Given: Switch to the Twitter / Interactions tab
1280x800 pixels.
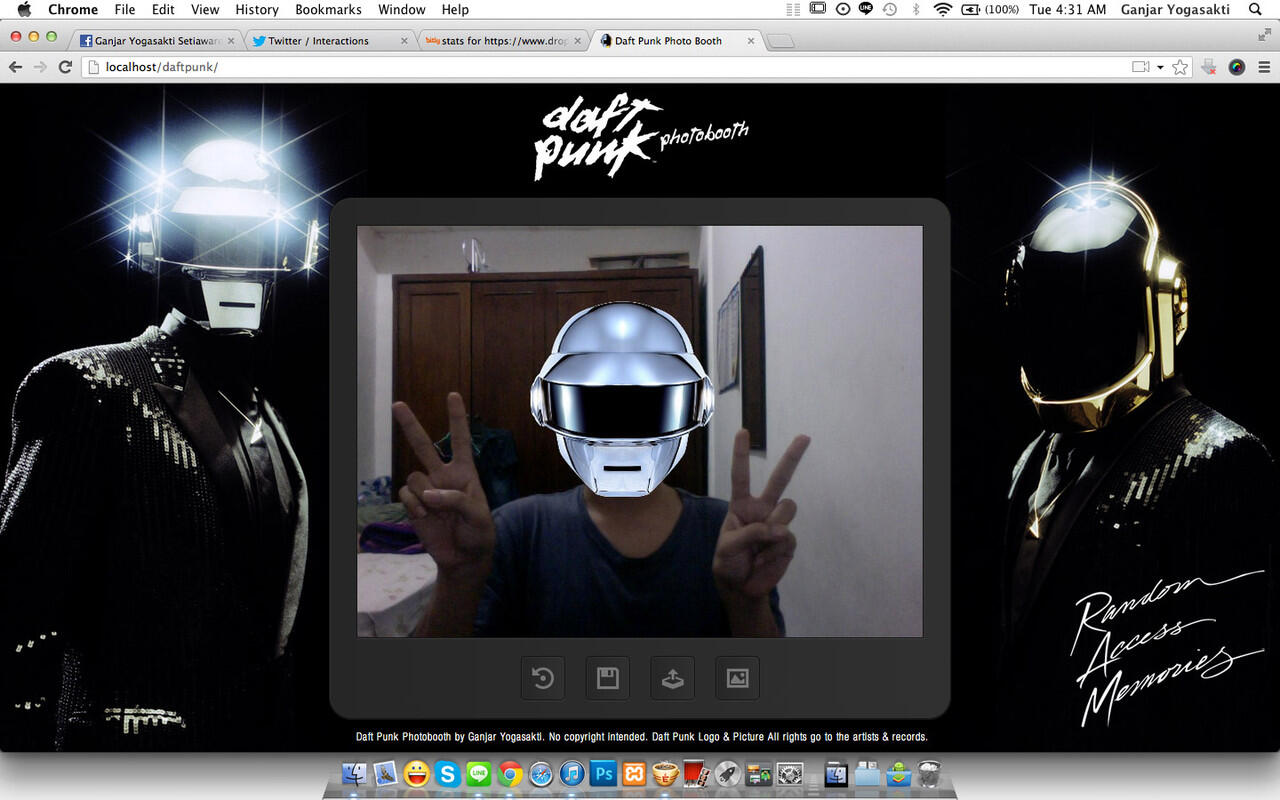Looking at the screenshot, I should [330, 41].
